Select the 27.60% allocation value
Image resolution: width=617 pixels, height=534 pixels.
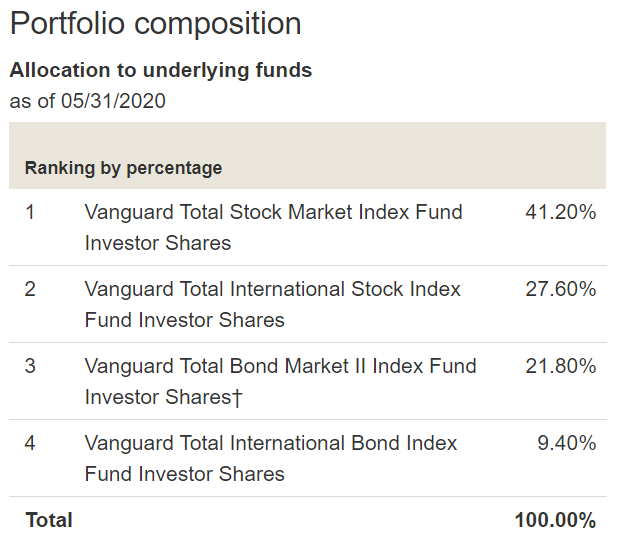point(560,289)
